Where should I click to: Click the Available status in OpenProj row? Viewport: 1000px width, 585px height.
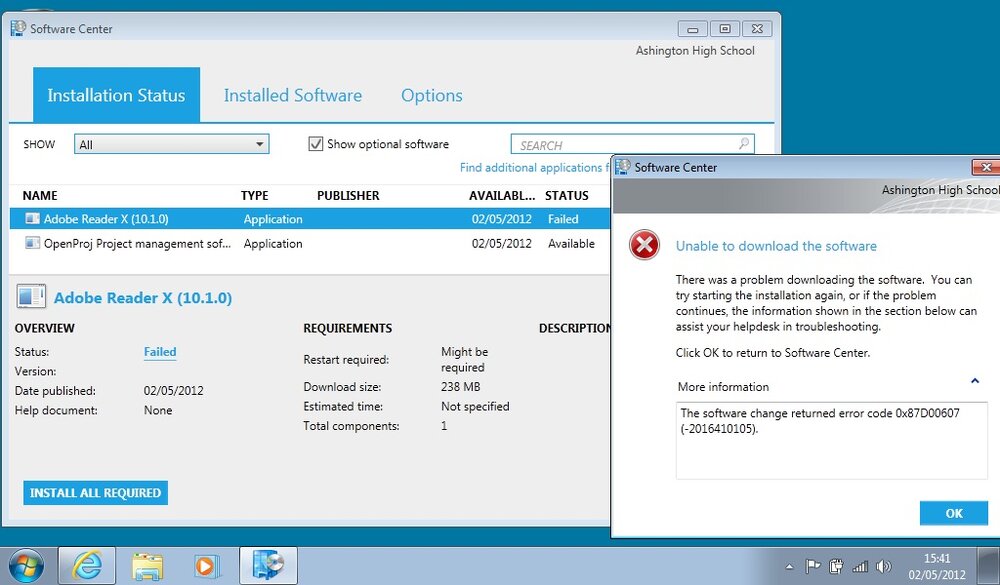click(x=571, y=244)
